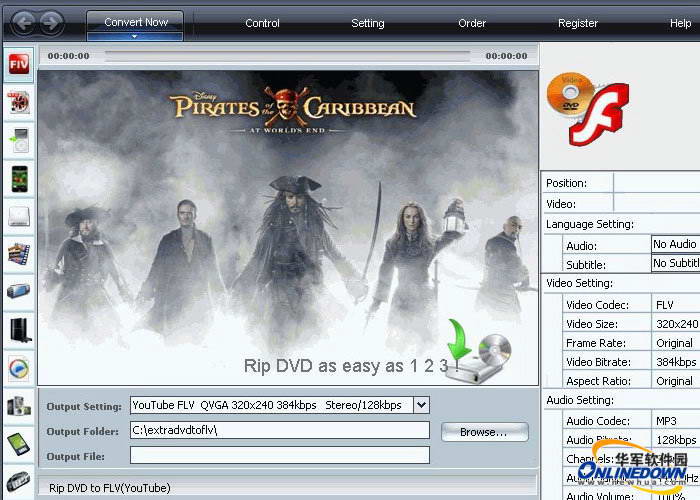Open the Audio language No Audio dropdown
This screenshot has width=700, height=500.
pyautogui.click(x=675, y=244)
